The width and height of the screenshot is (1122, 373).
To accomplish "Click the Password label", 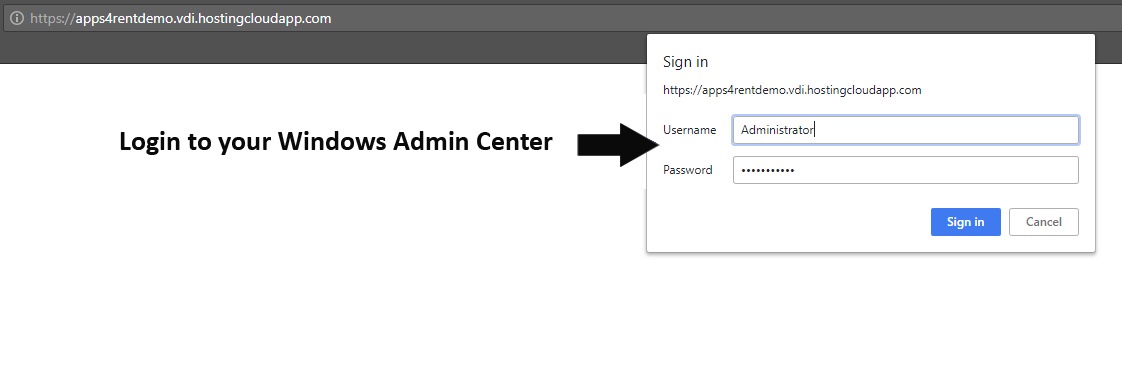I will pos(688,170).
